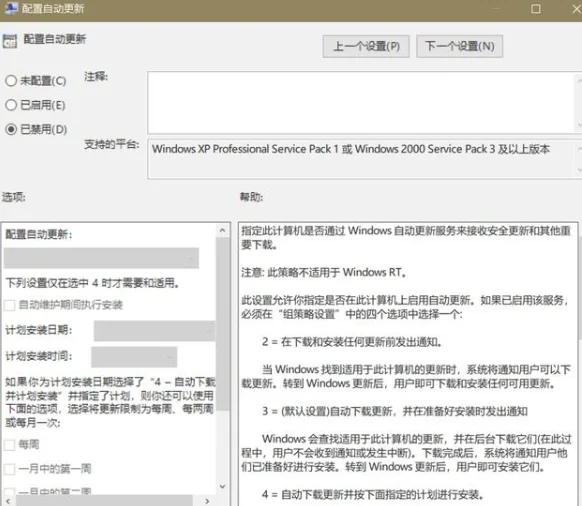Image resolution: width=582 pixels, height=506 pixels.
Task: Select the 已禁用(D) radio button
Action: 11,129
